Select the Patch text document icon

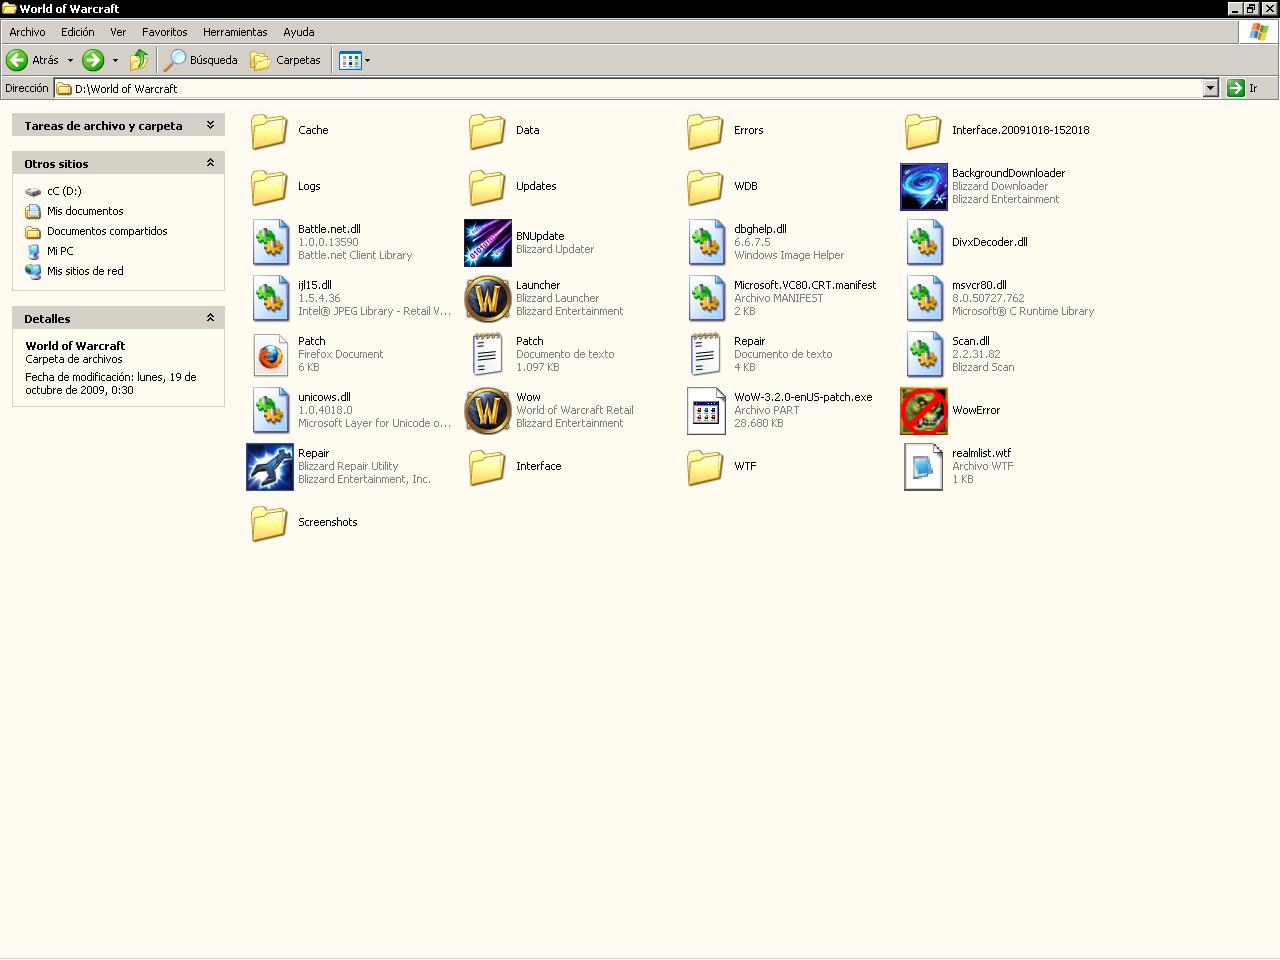488,355
